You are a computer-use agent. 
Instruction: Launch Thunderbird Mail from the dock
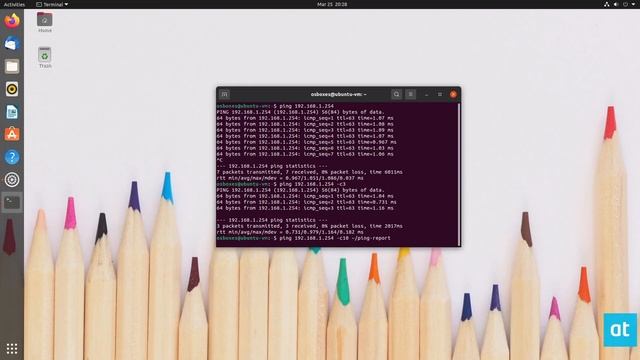tap(12, 43)
